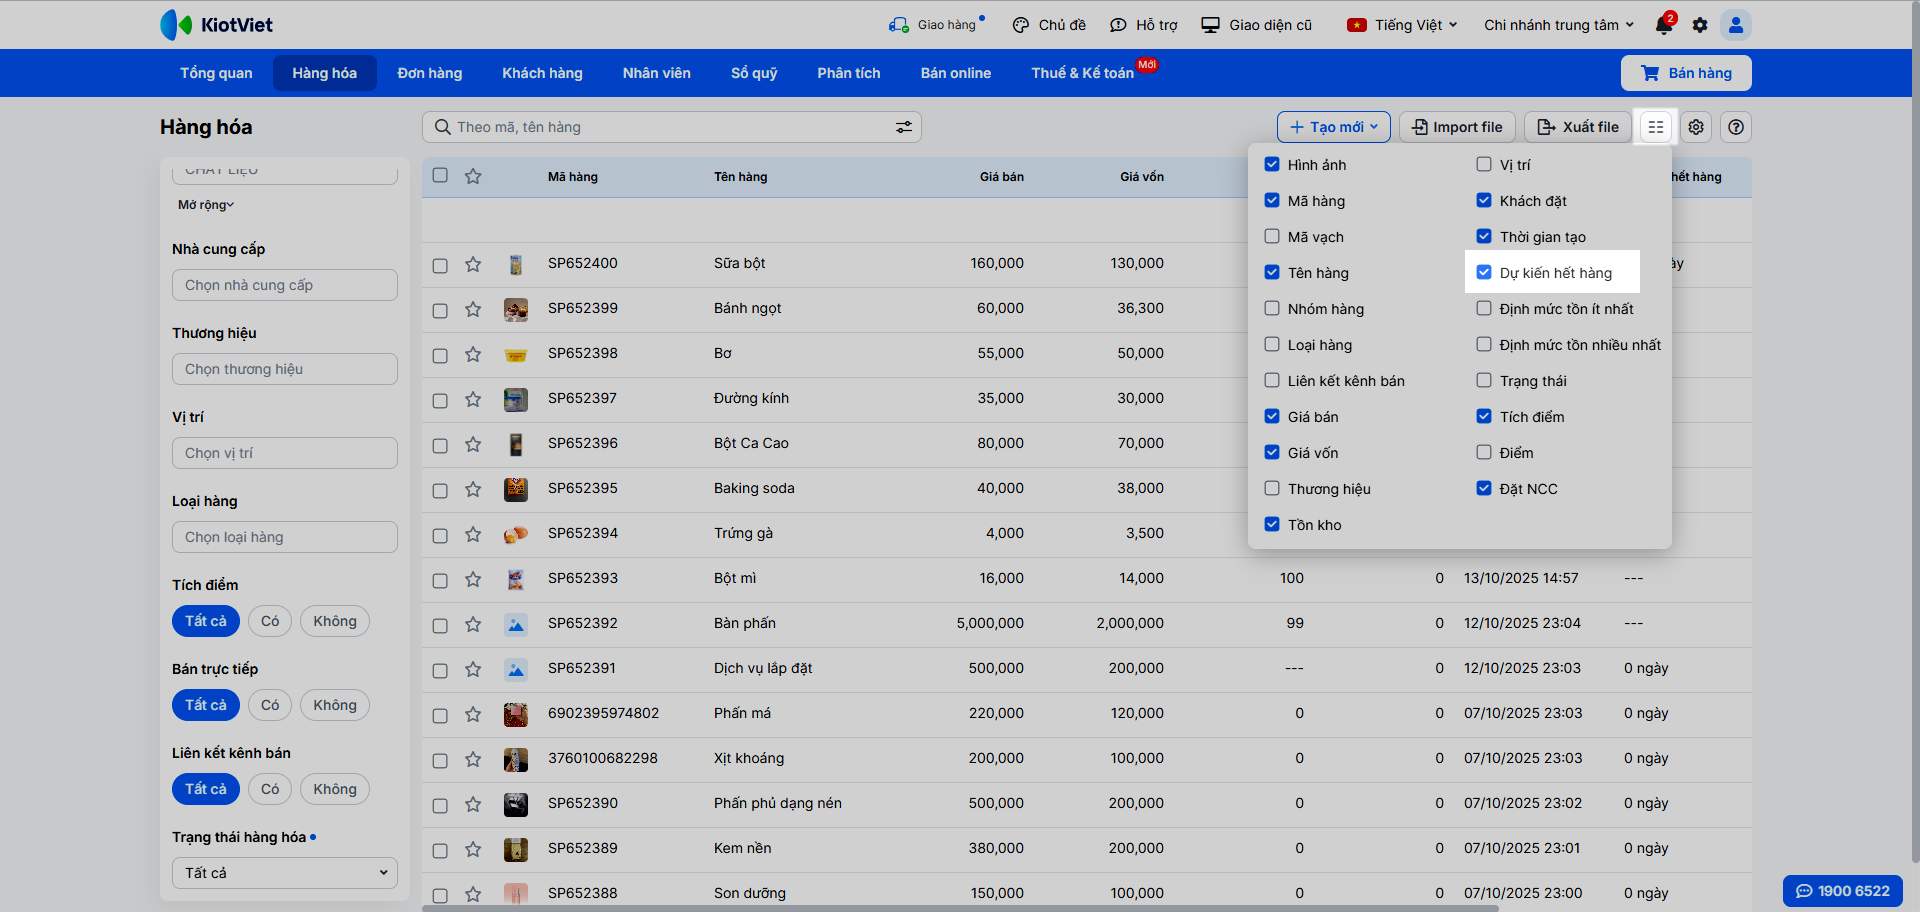1920x912 pixels.
Task: Open Baking soda product thumbnail
Action: (x=516, y=489)
